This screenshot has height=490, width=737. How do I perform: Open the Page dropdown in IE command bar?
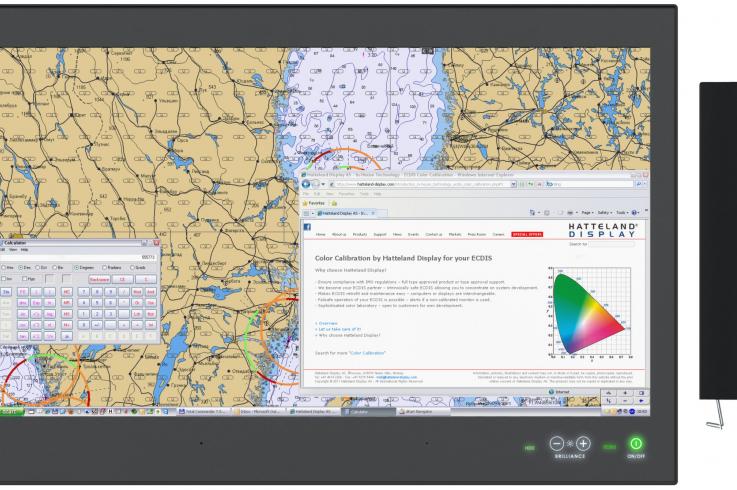[x=588, y=213]
